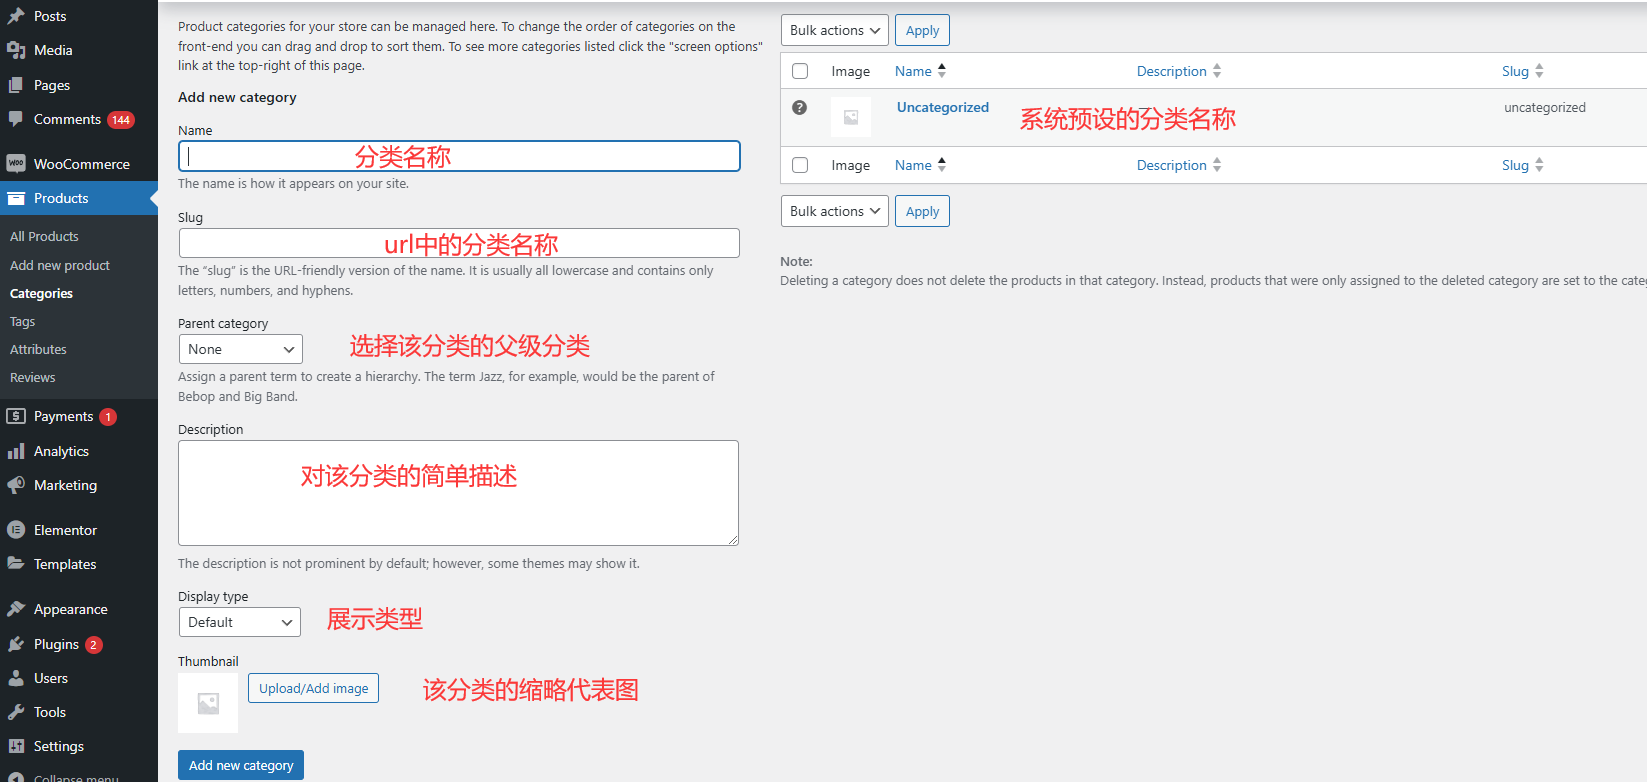Open the Tags submenu item

click(x=22, y=321)
